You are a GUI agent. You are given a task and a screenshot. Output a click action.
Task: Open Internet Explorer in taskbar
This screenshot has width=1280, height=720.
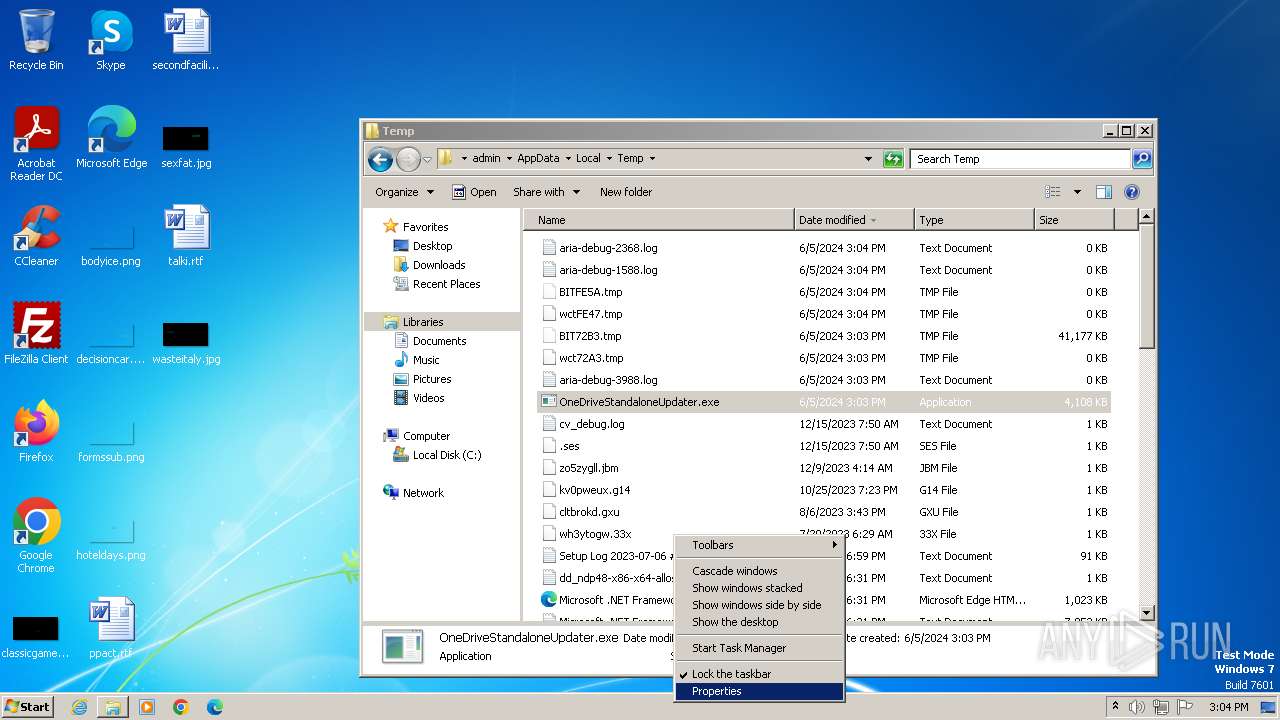coord(79,707)
